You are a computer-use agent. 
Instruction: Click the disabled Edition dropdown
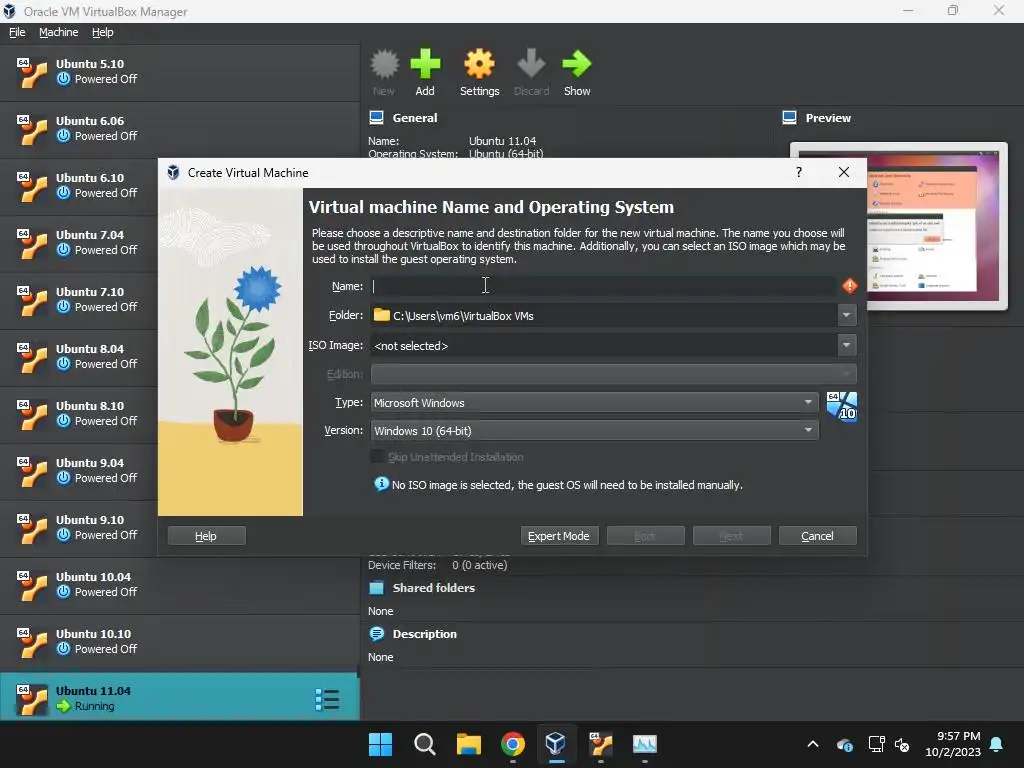[613, 374]
